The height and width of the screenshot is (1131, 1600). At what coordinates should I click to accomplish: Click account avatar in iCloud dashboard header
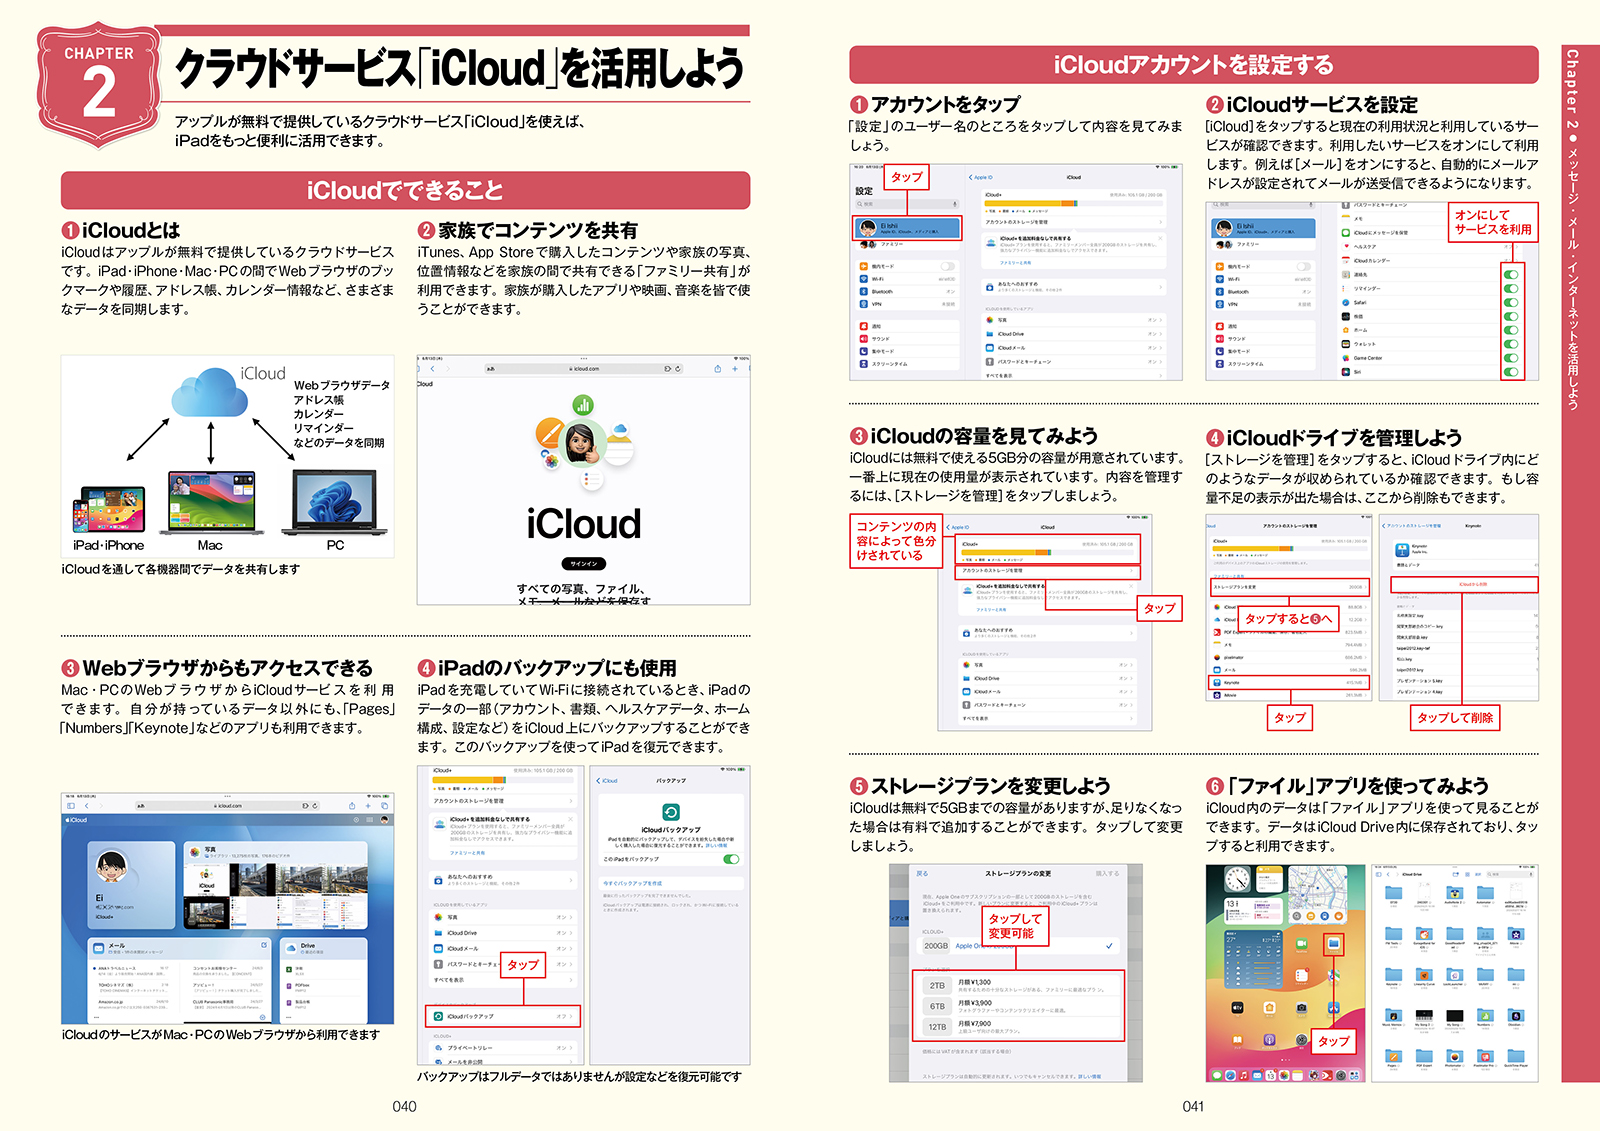click(384, 820)
